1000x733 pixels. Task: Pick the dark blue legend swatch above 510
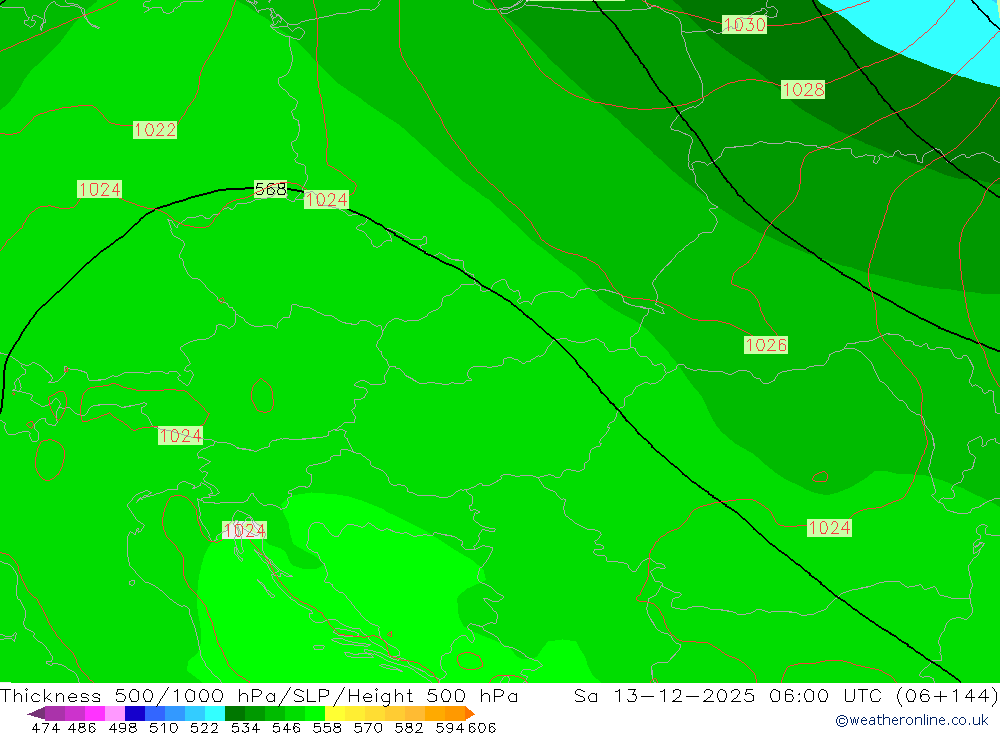pos(135,713)
